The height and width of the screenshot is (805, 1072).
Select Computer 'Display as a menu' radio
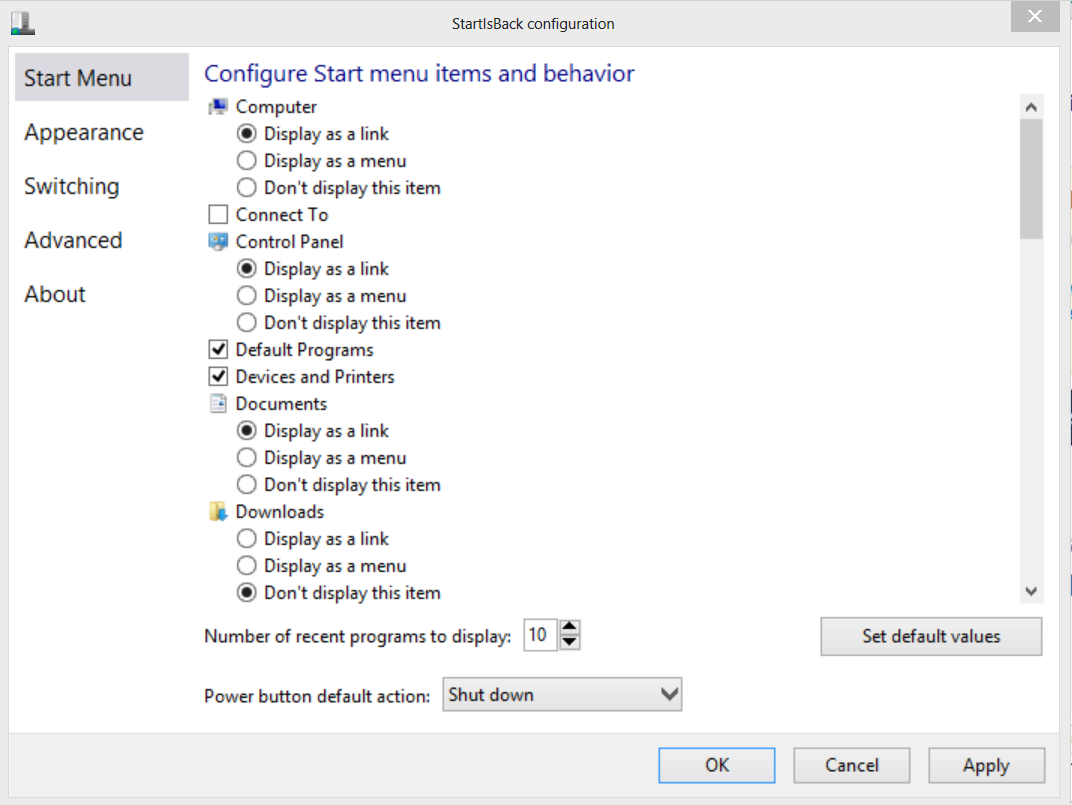pos(247,161)
